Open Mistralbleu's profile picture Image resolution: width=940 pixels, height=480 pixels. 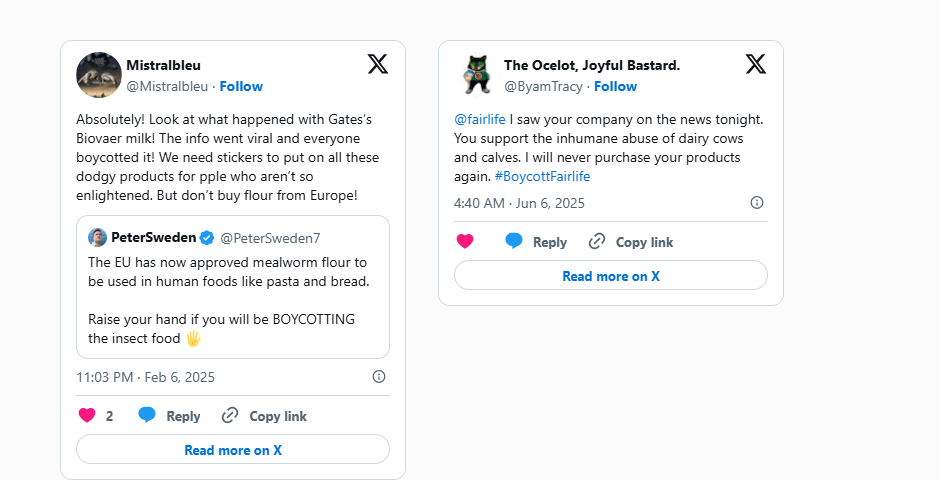point(99,75)
